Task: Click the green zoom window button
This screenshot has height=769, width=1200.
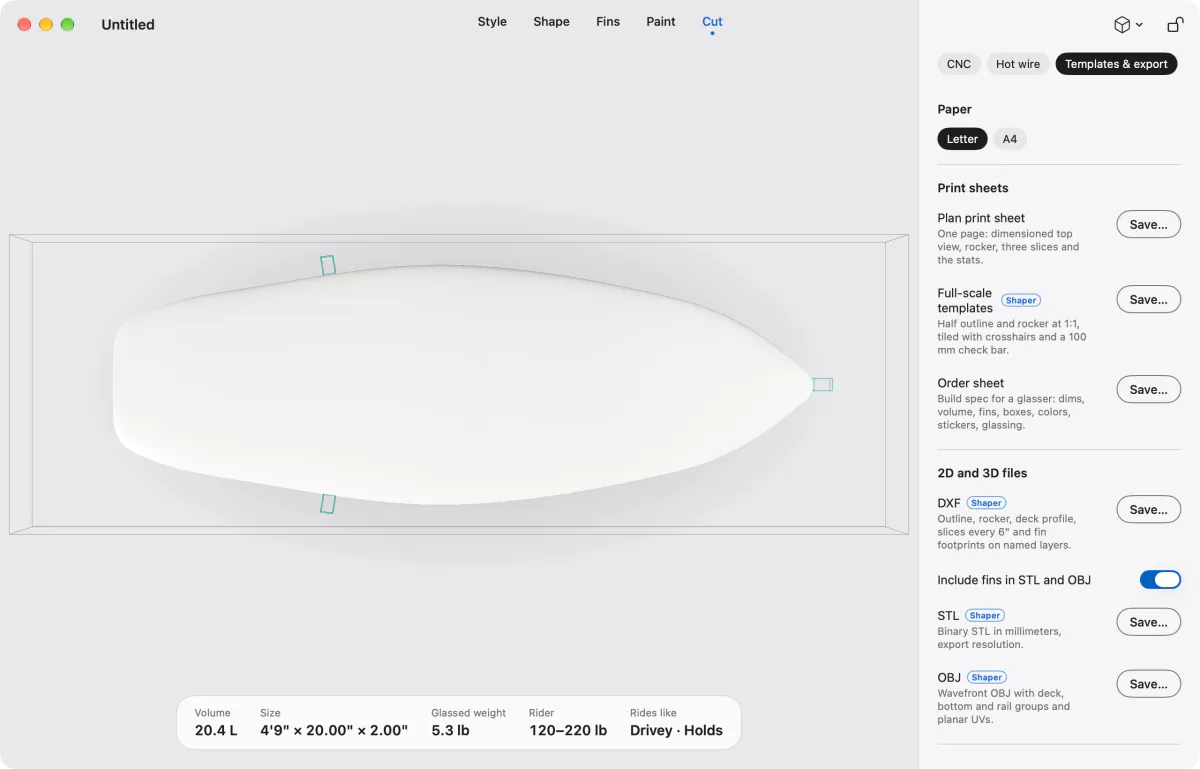Action: point(68,24)
